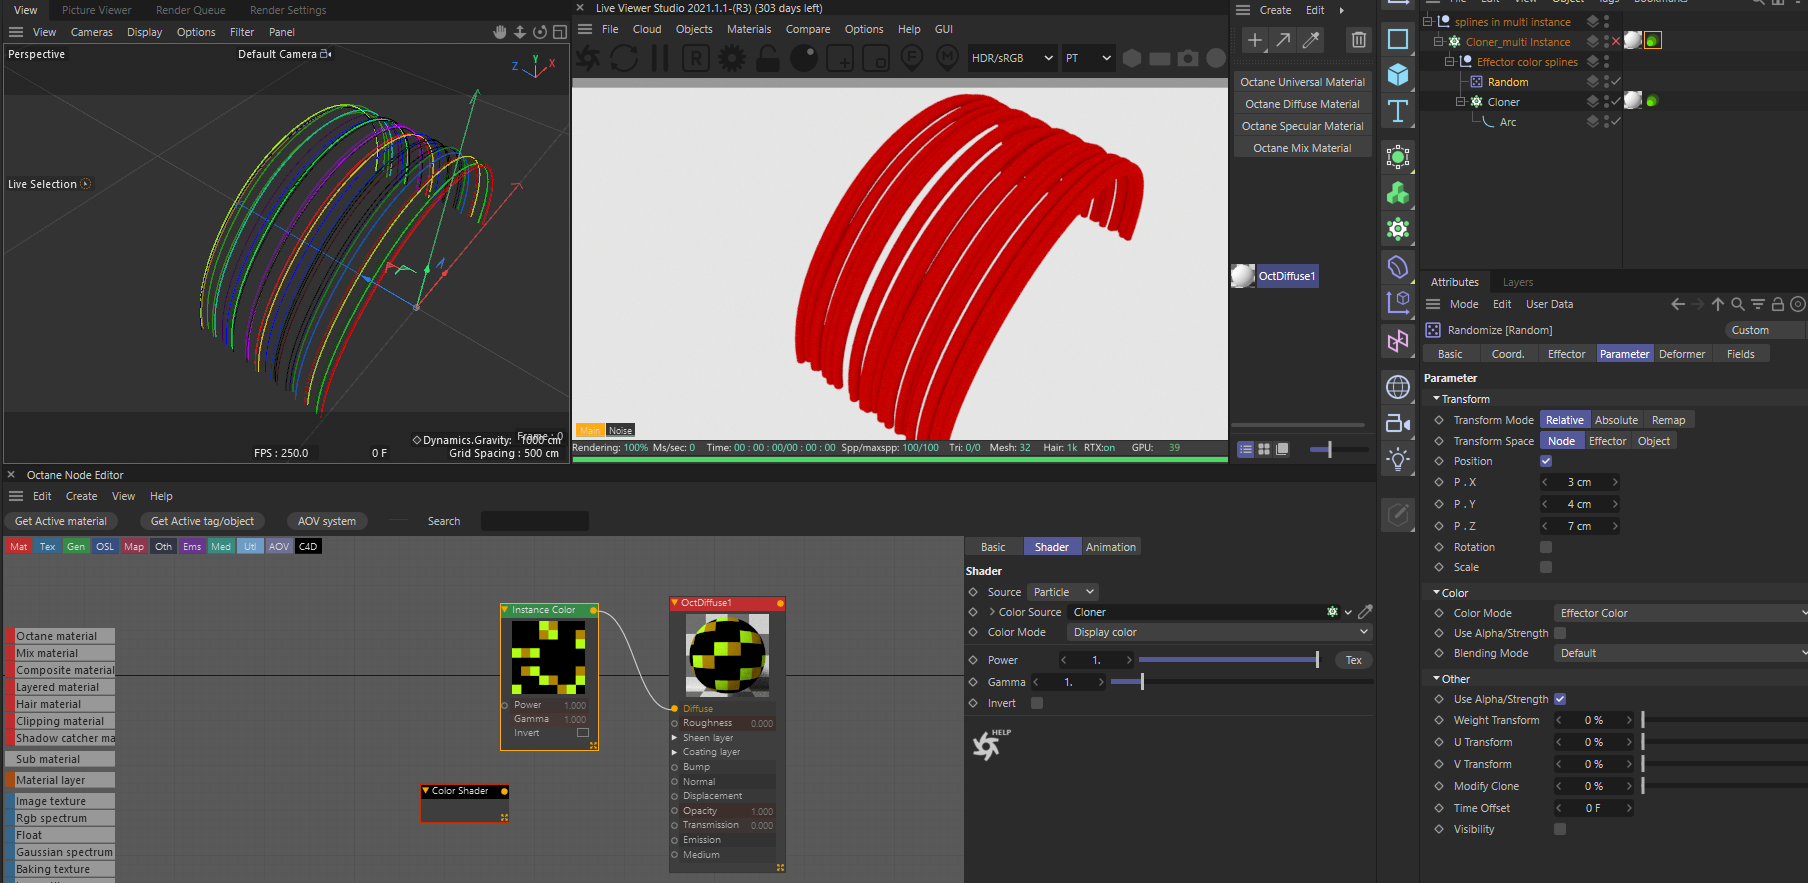Click the search magnifier in Attributes panel
The image size is (1808, 883).
tap(1738, 304)
